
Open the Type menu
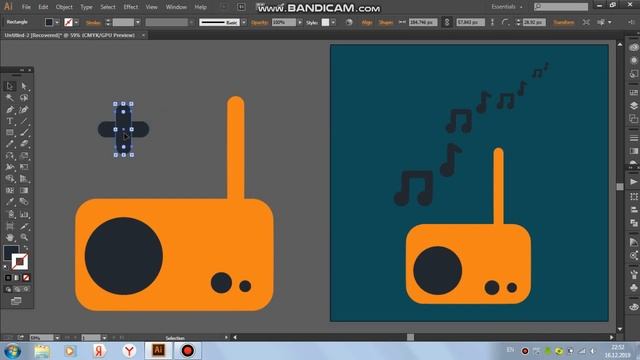(x=86, y=7)
